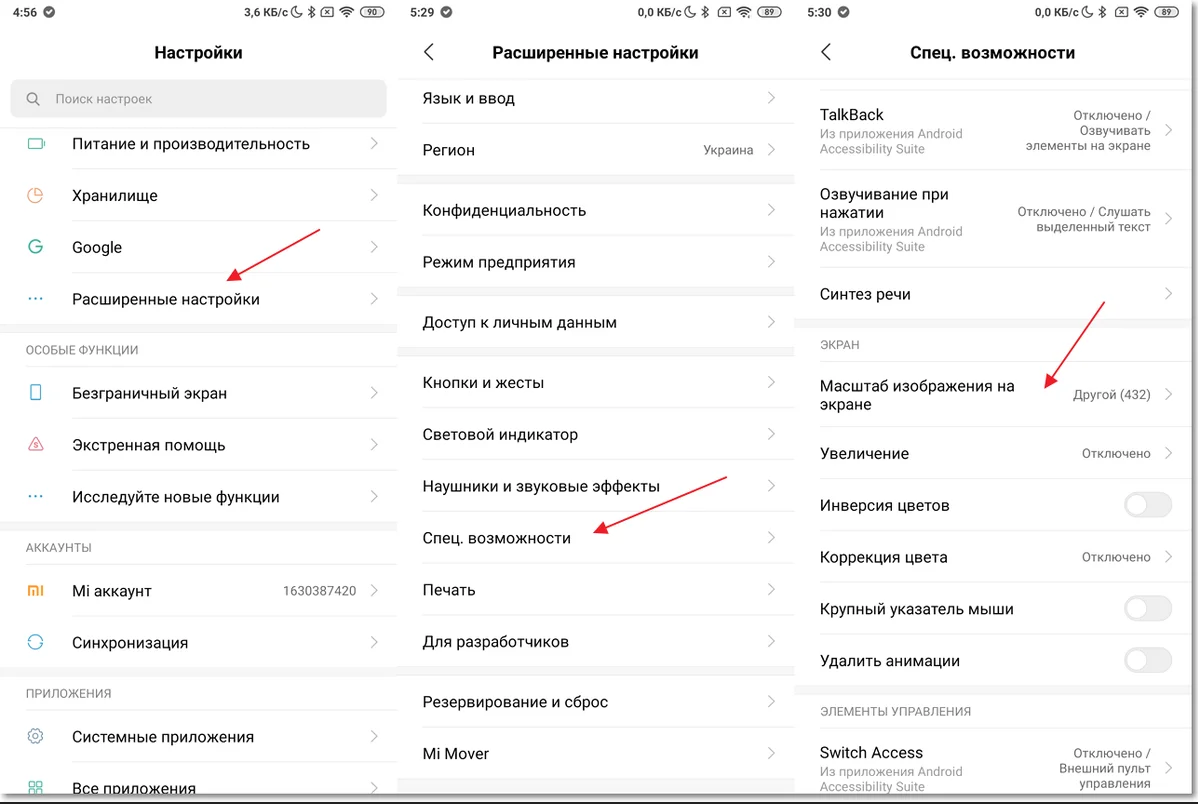1198x804 pixels.
Task: Turn on the Удалить анимации switch
Action: (1147, 661)
